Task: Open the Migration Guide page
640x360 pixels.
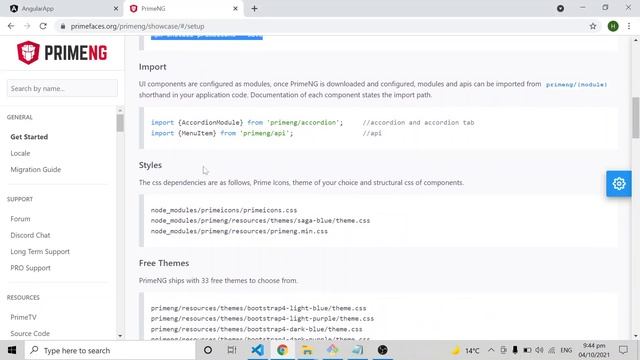Action: [36, 169]
